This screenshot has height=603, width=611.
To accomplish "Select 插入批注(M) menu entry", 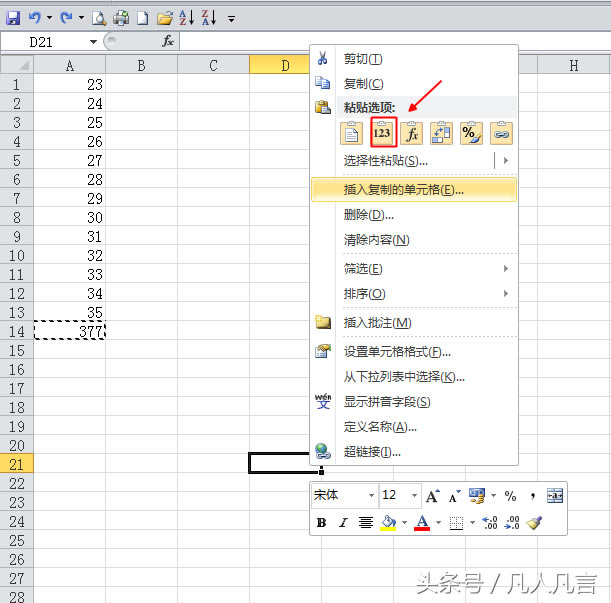I will (415, 322).
